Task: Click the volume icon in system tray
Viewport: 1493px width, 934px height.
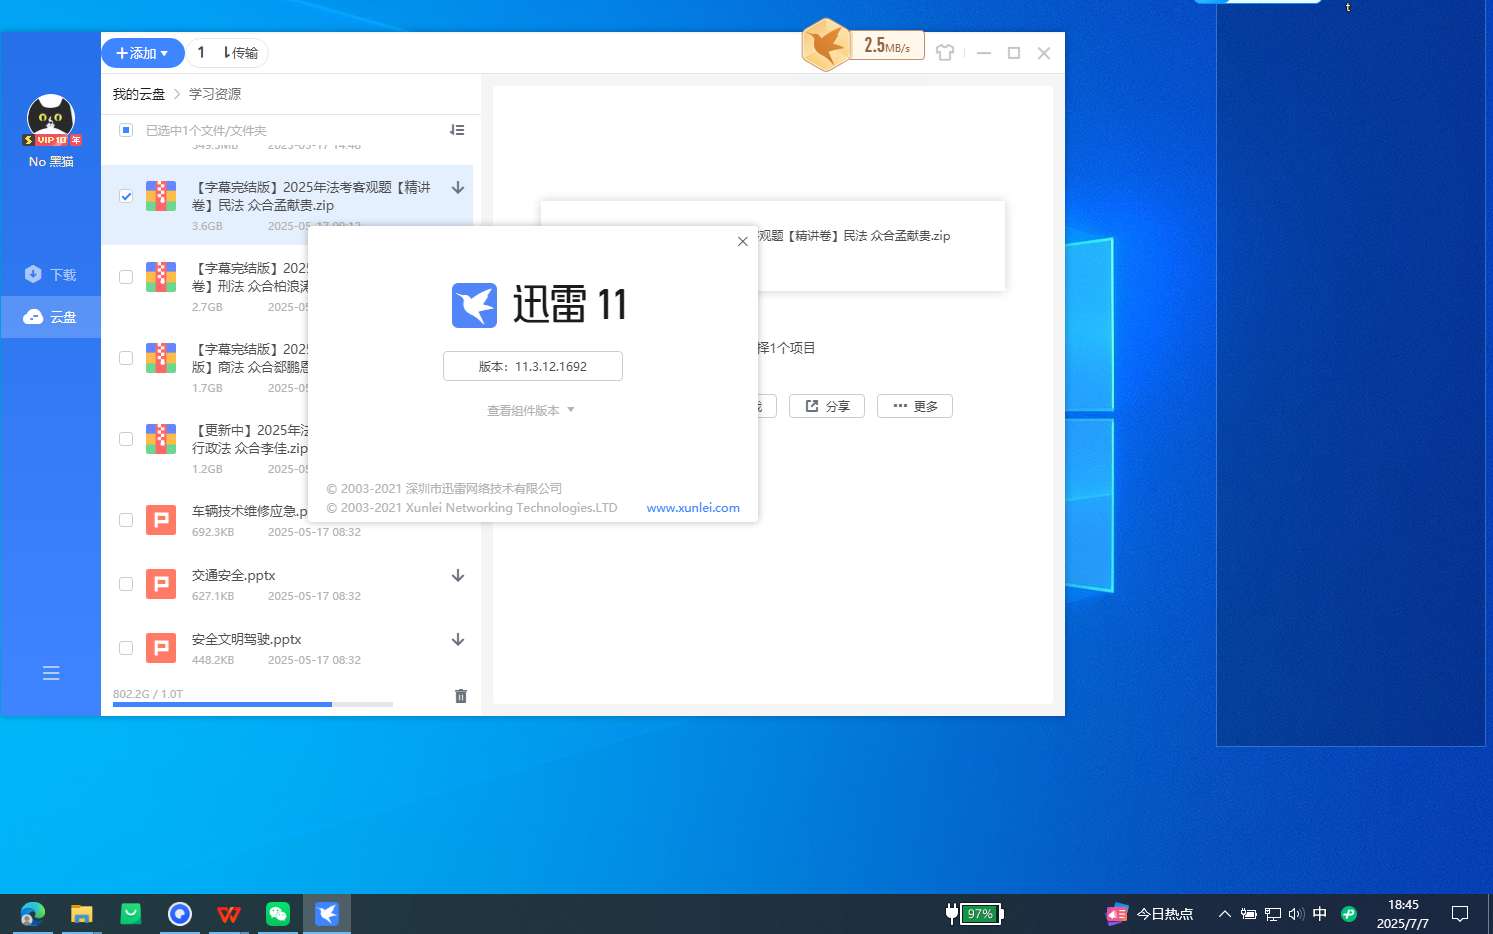Action: tap(1297, 914)
